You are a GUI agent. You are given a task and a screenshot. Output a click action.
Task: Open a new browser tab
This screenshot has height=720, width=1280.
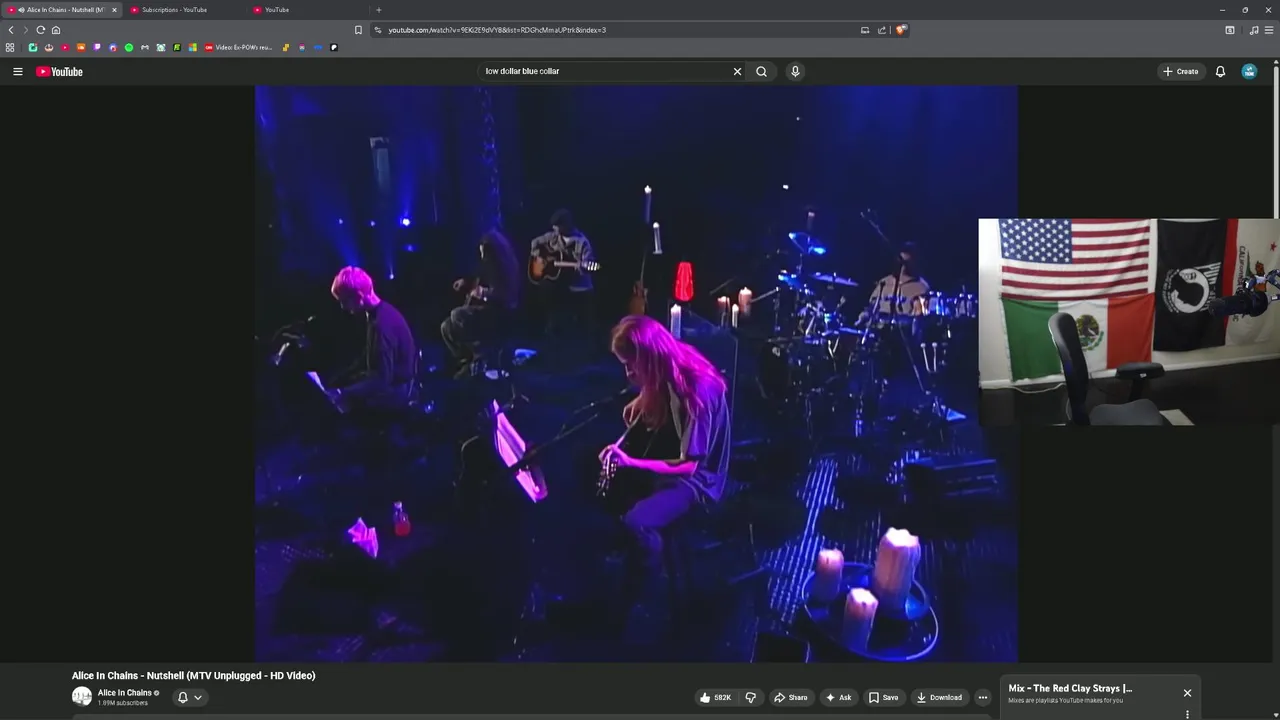click(x=378, y=10)
